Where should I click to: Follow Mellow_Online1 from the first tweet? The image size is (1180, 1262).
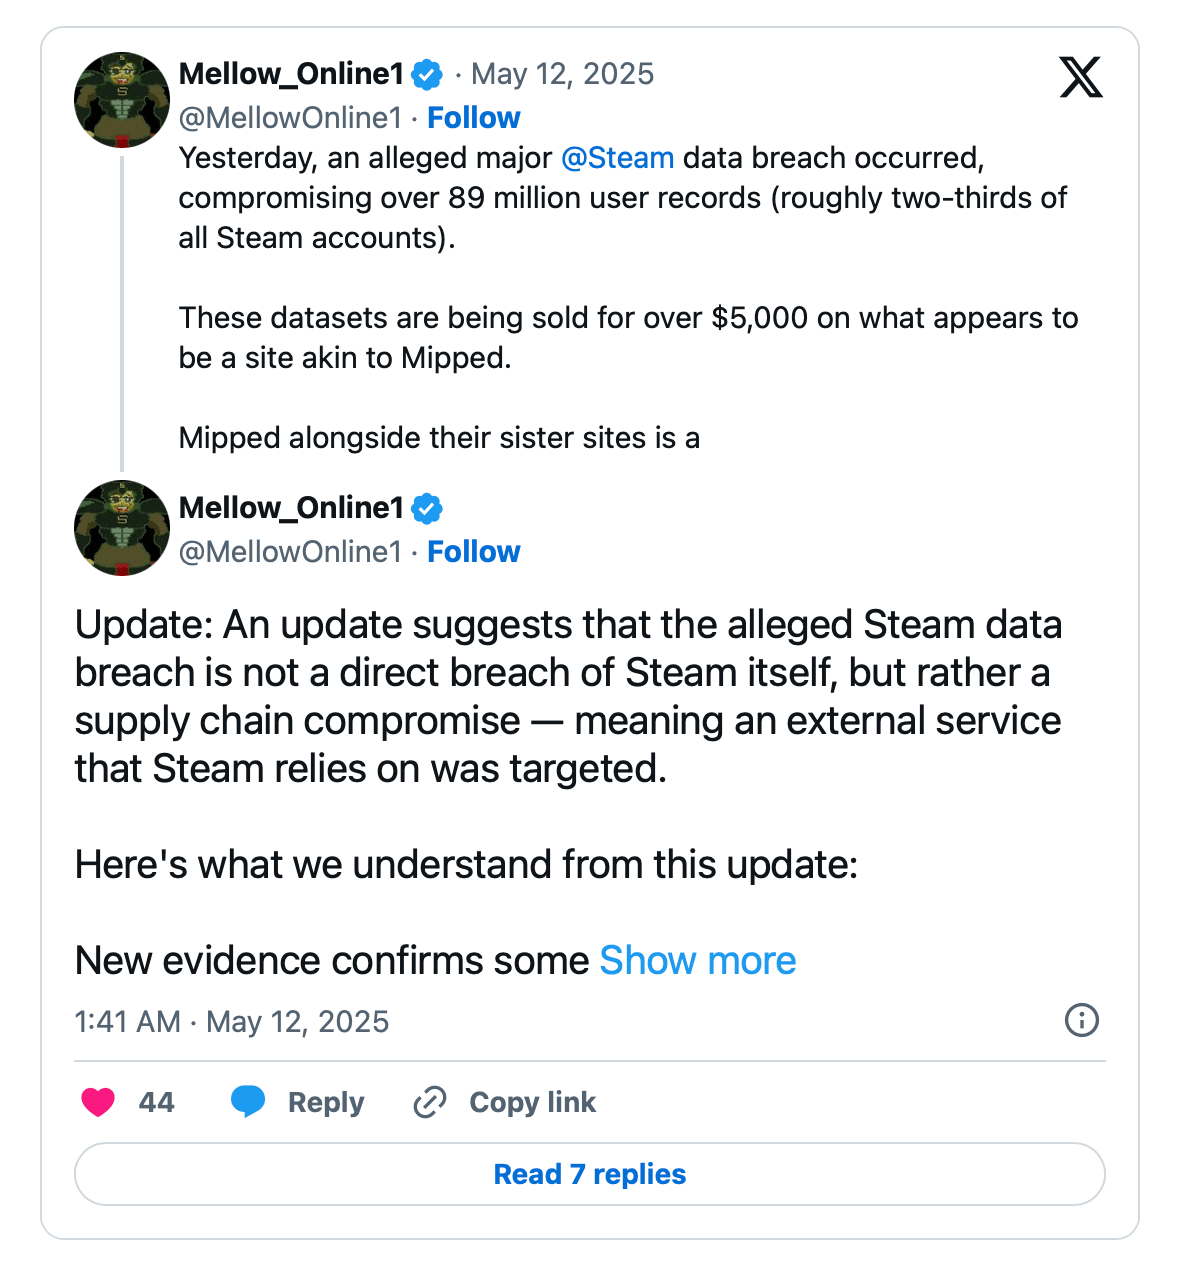[474, 118]
